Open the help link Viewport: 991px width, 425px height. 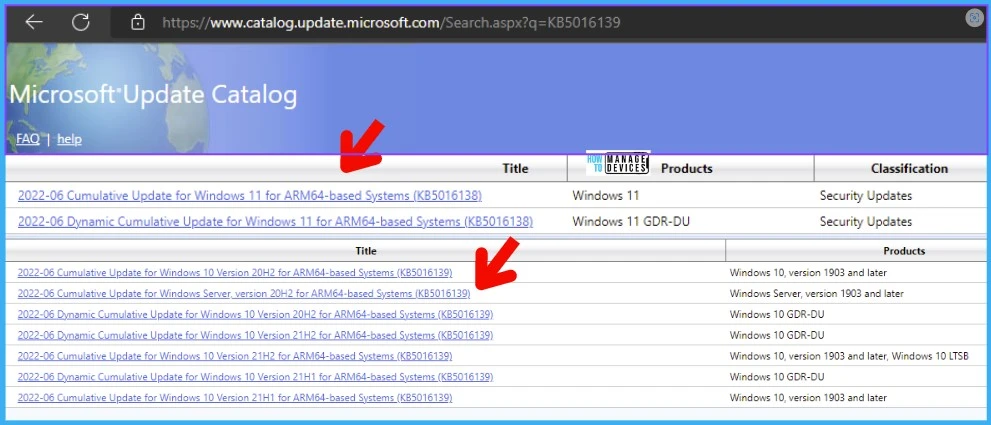[x=70, y=139]
